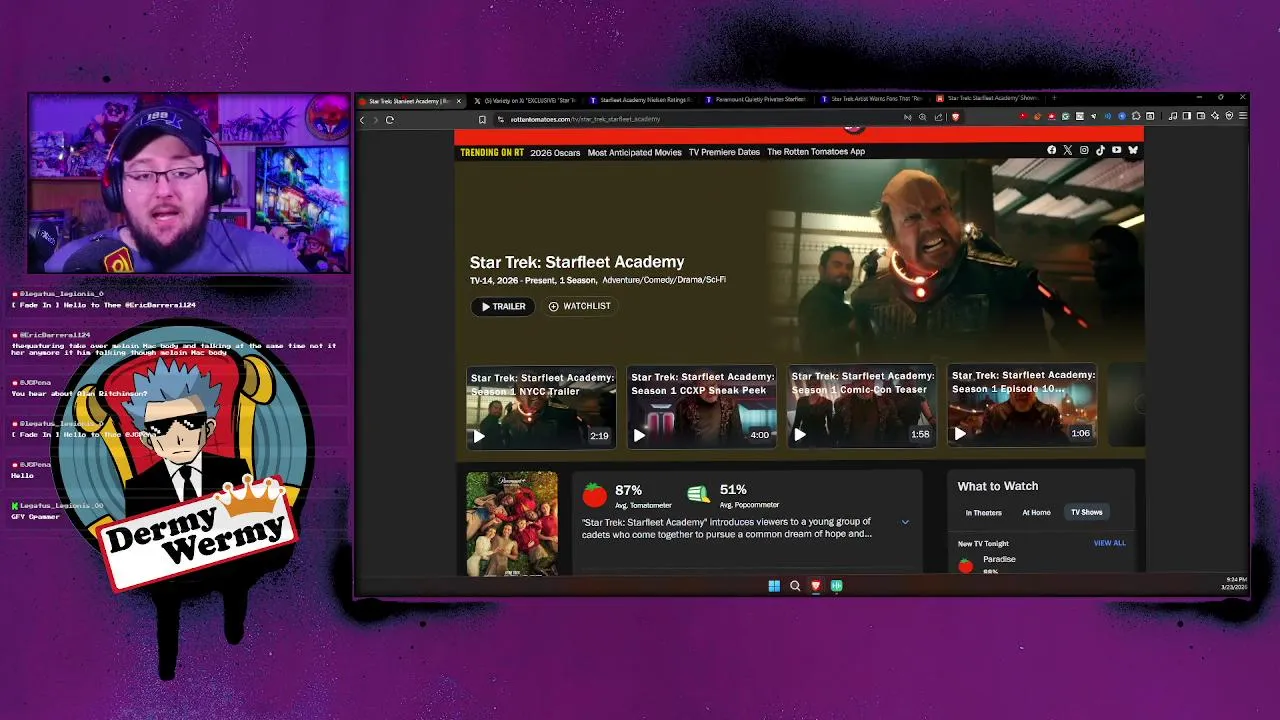
Task: Open a new browser tab
Action: 1053,98
